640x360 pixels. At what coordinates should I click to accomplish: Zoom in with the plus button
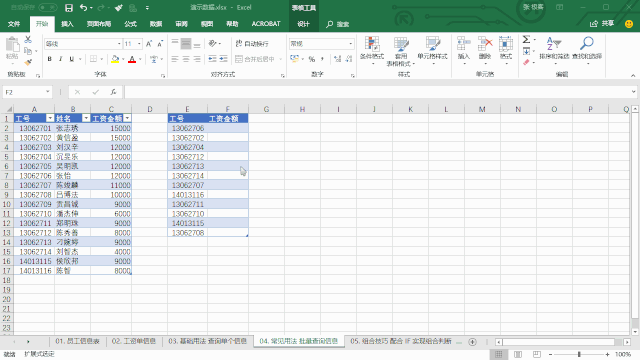tap(607, 354)
